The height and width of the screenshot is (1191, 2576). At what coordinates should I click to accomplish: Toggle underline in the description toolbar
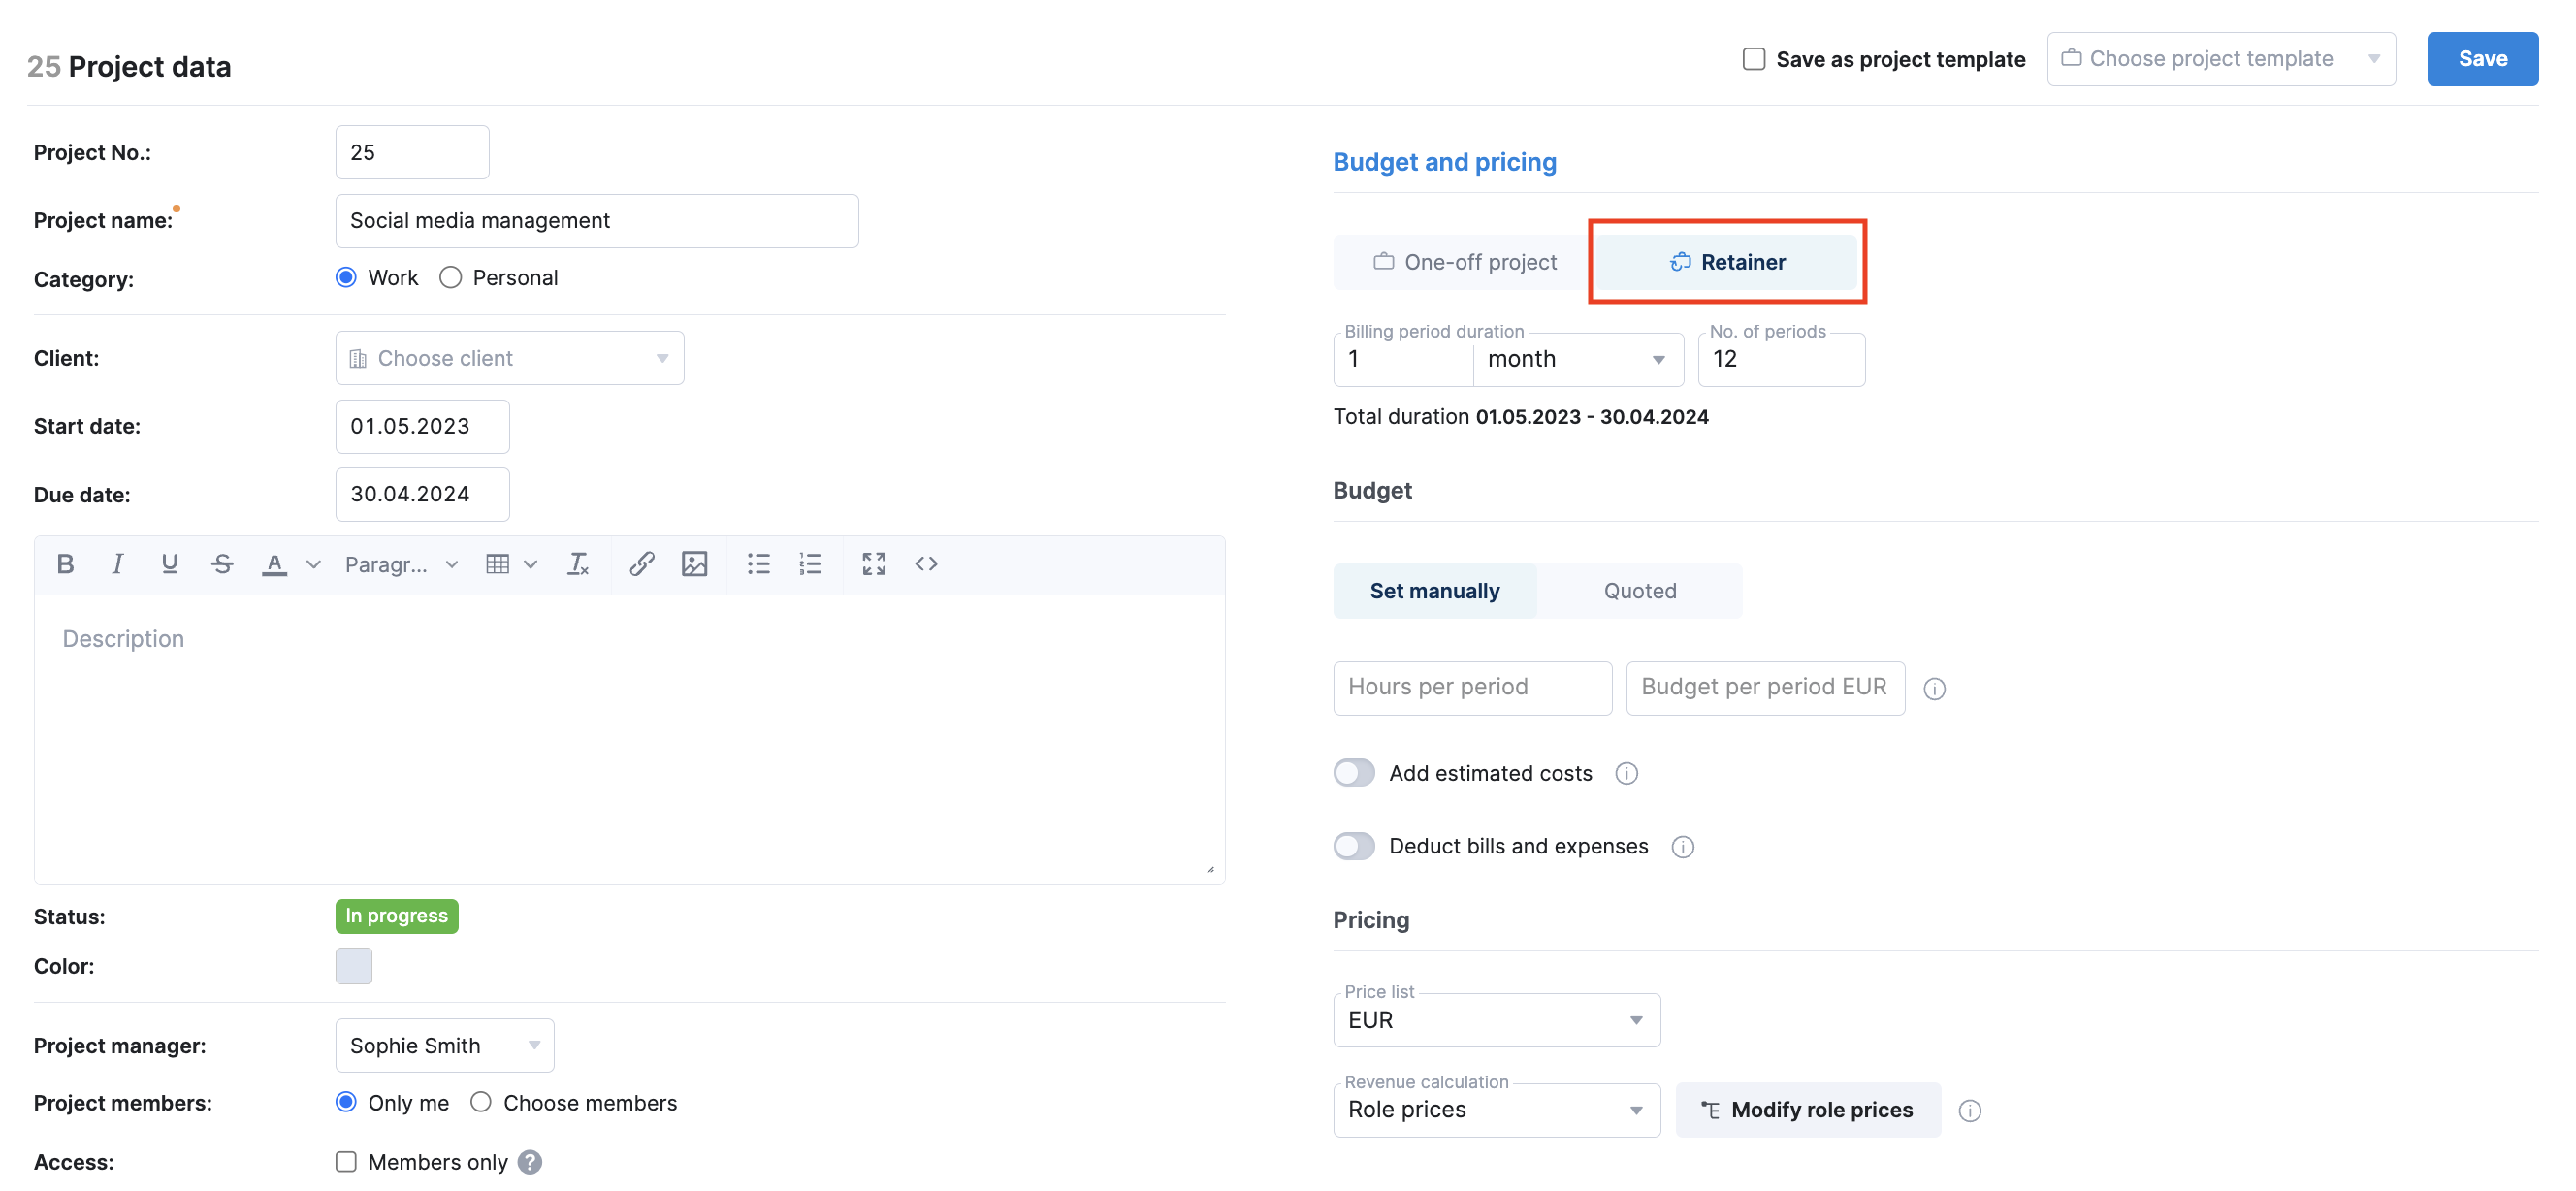click(169, 564)
